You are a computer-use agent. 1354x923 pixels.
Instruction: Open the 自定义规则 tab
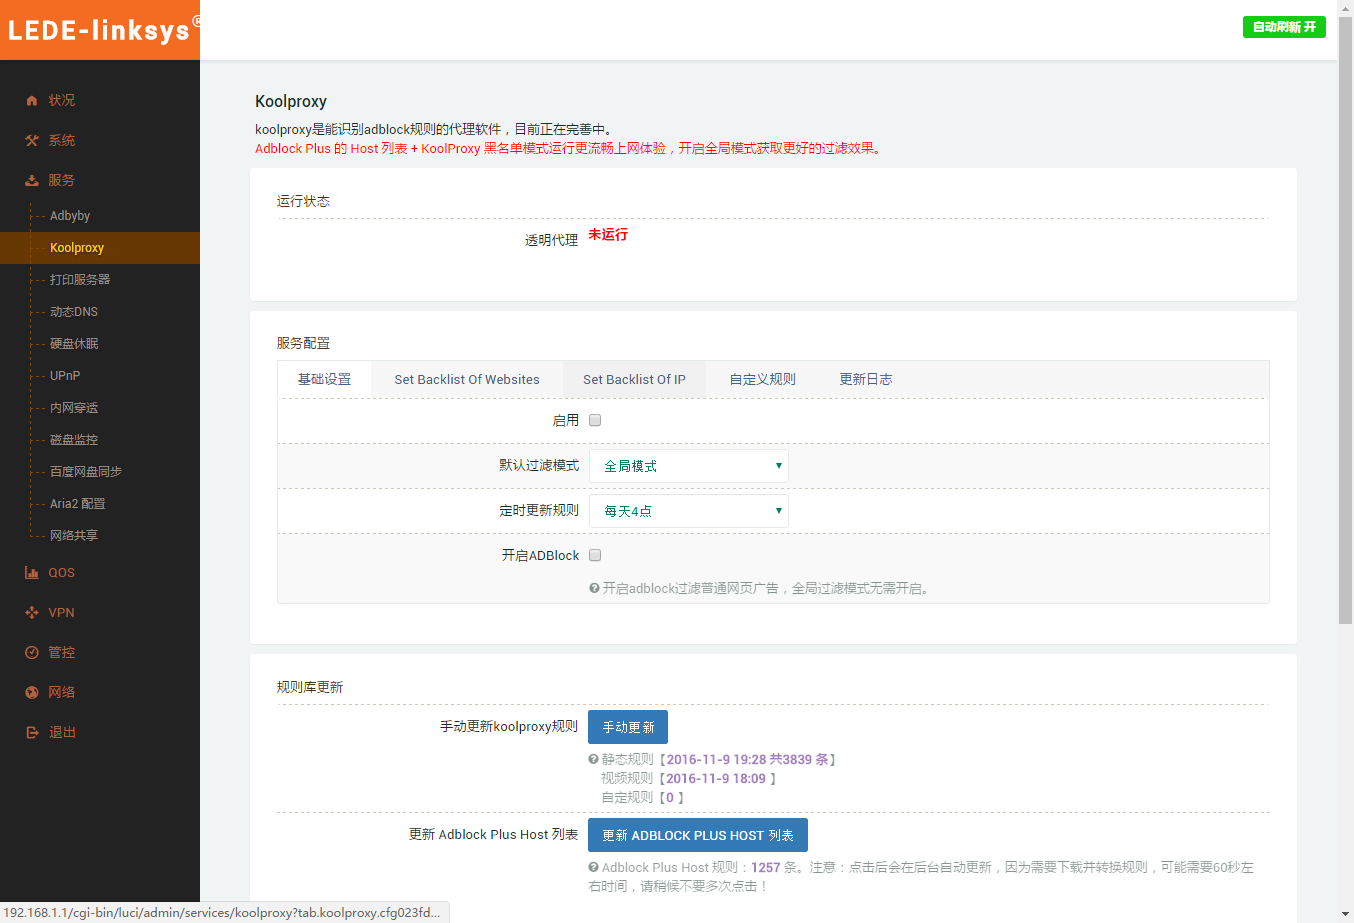pyautogui.click(x=762, y=380)
